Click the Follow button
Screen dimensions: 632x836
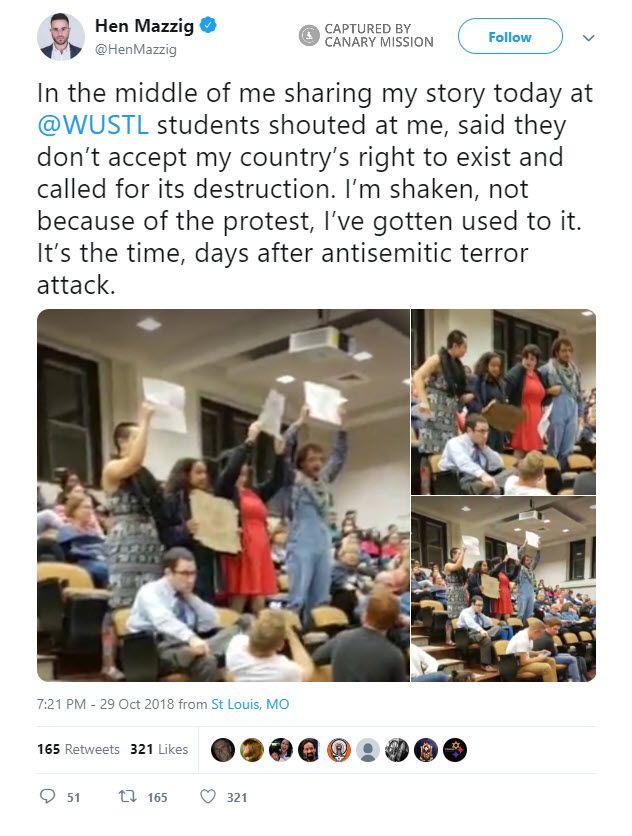coord(510,36)
